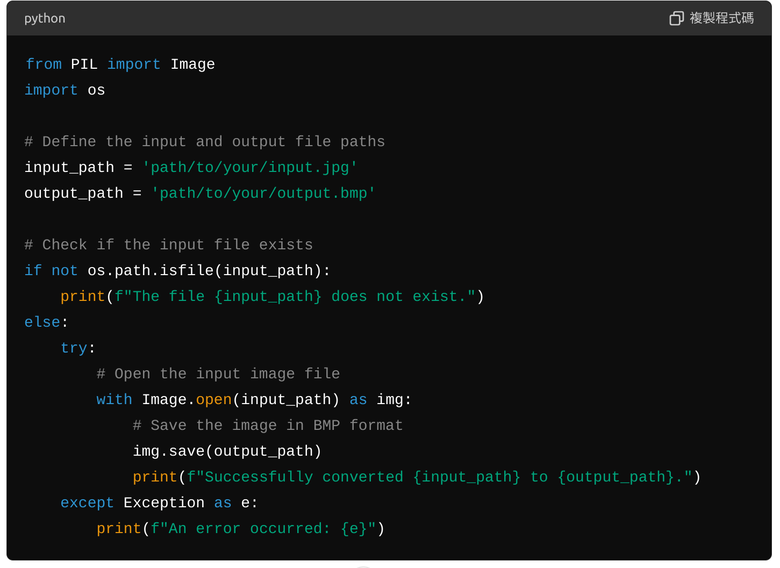Click the 'except Exception as e' line
The width and height of the screenshot is (780, 568).
click(x=159, y=503)
